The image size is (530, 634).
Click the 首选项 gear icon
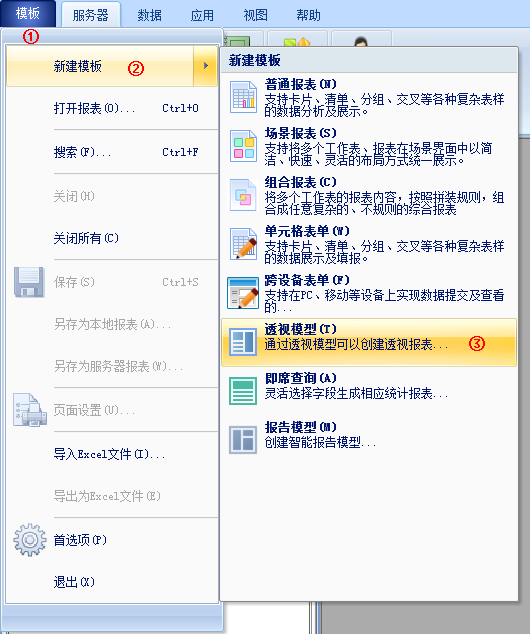click(30, 540)
